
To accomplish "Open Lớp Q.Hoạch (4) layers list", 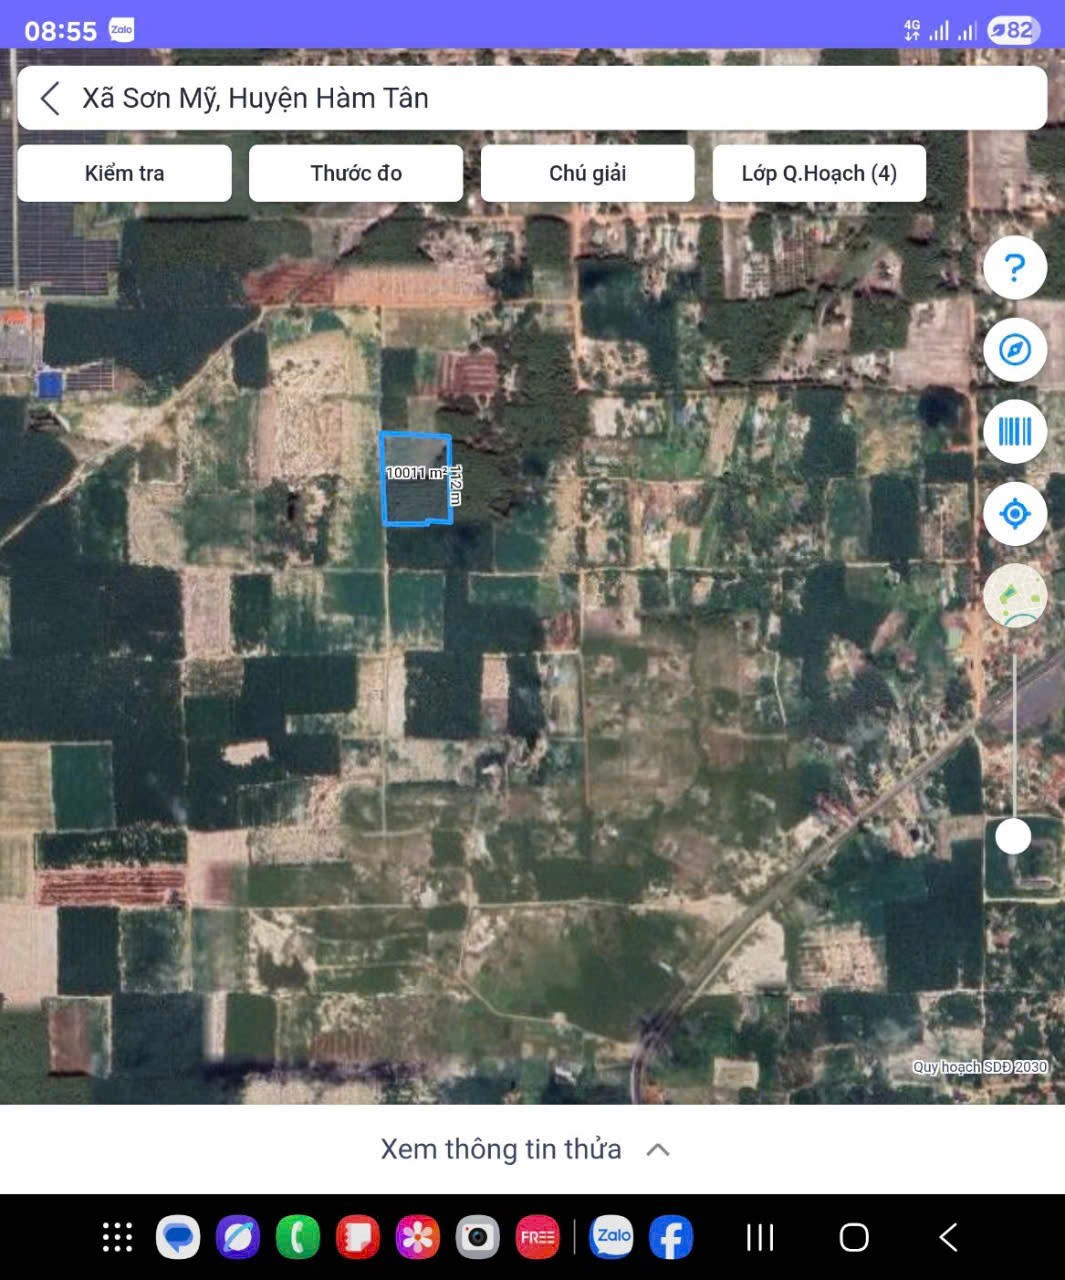I will 819,173.
